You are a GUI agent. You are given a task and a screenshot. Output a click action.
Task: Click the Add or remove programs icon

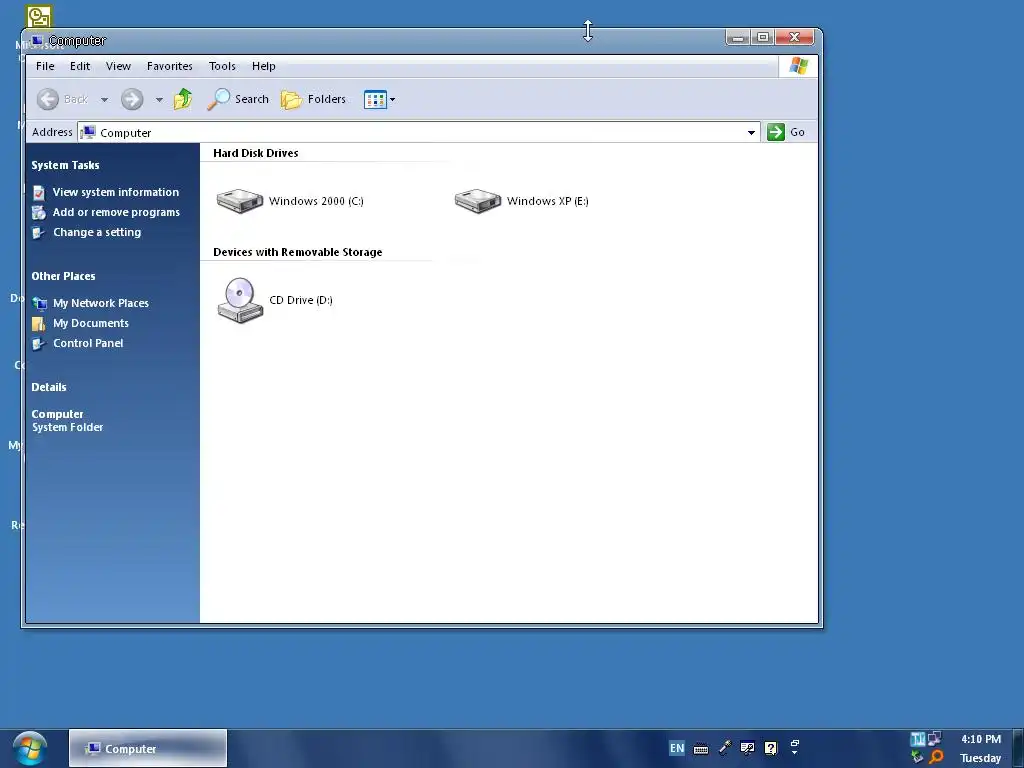coord(39,213)
